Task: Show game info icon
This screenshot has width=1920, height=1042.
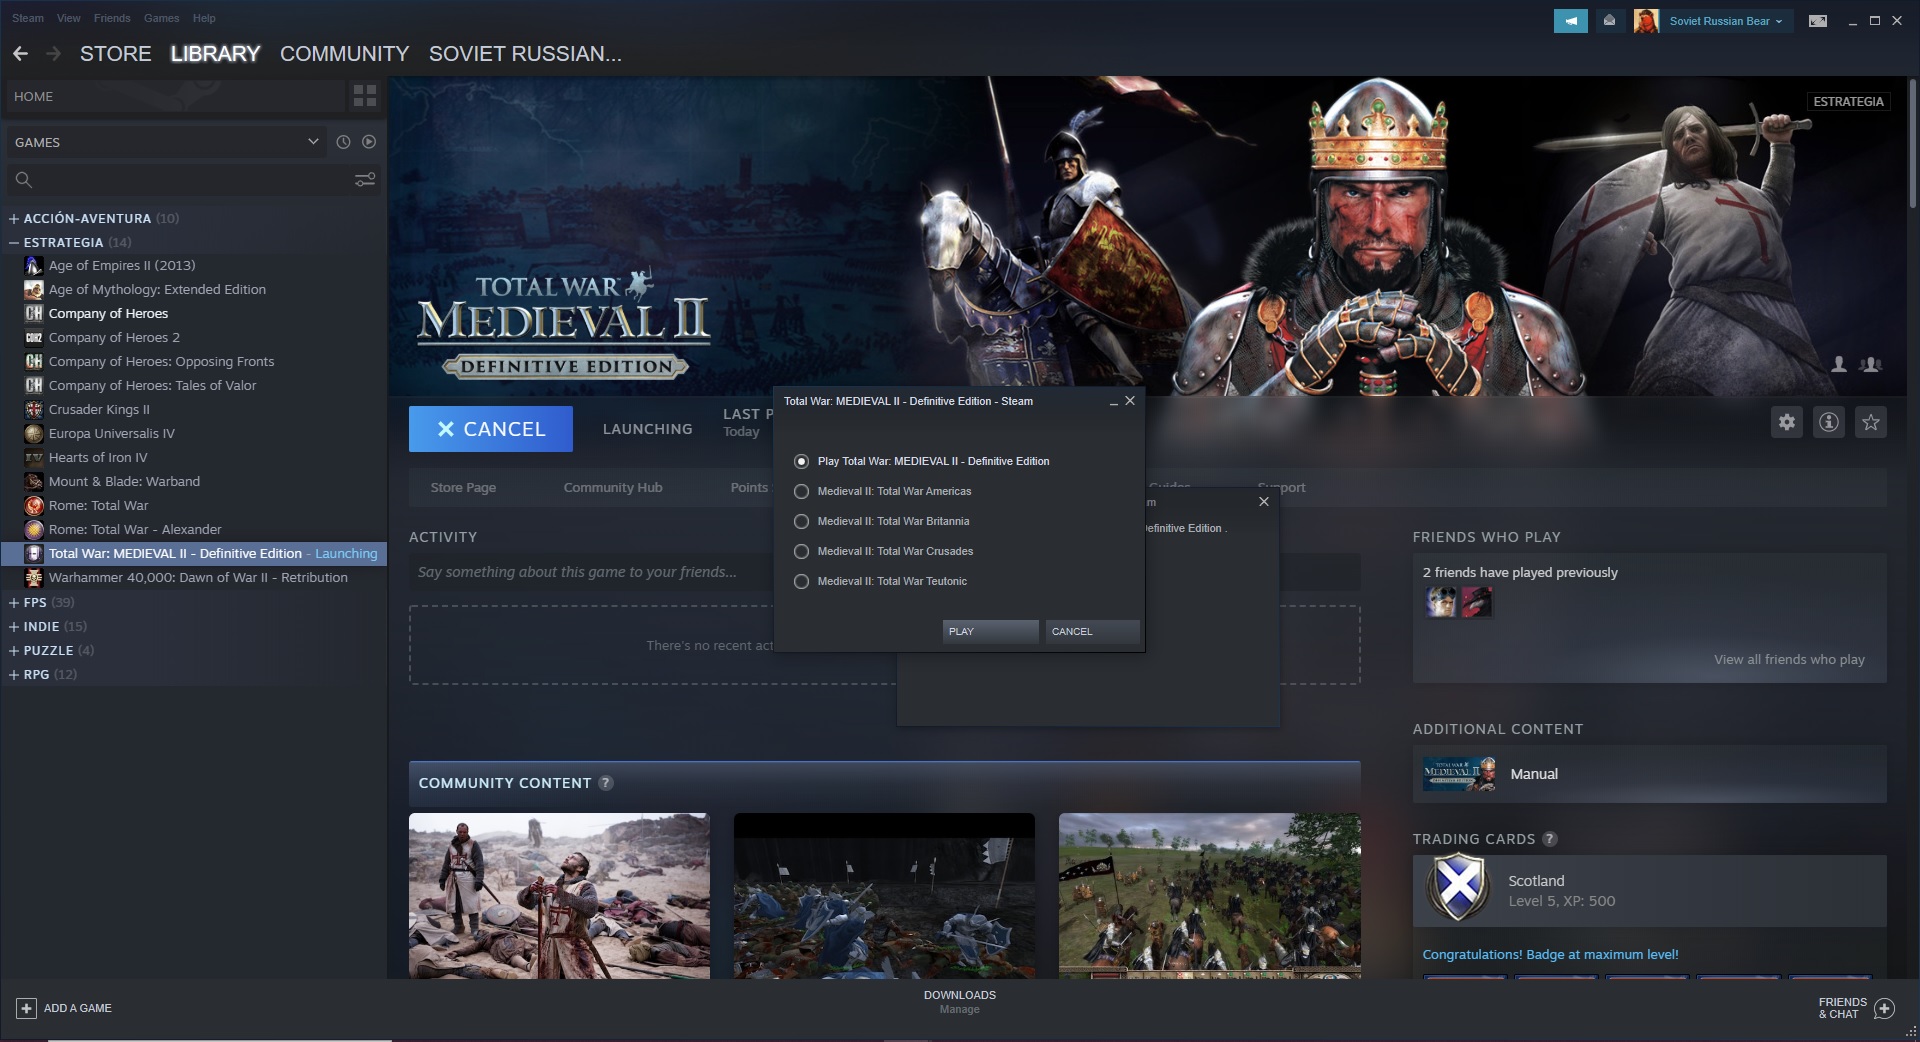Action: pos(1829,422)
